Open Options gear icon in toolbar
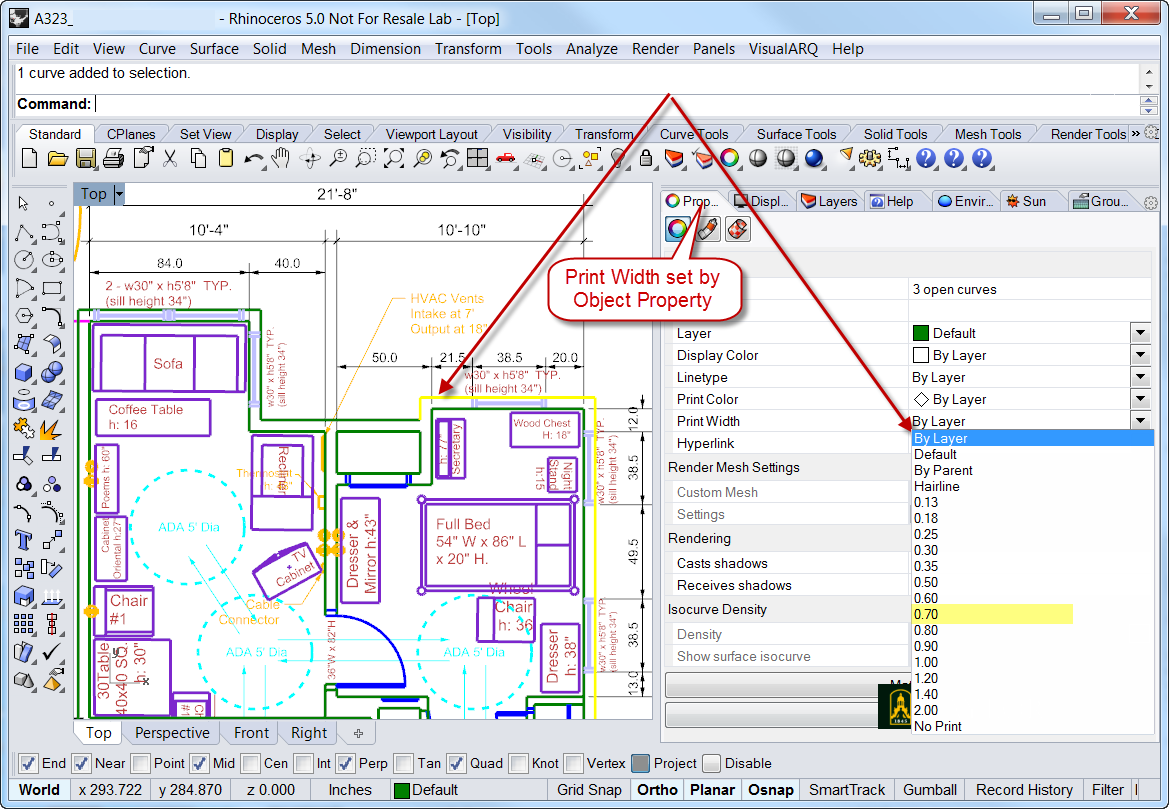 (870, 158)
